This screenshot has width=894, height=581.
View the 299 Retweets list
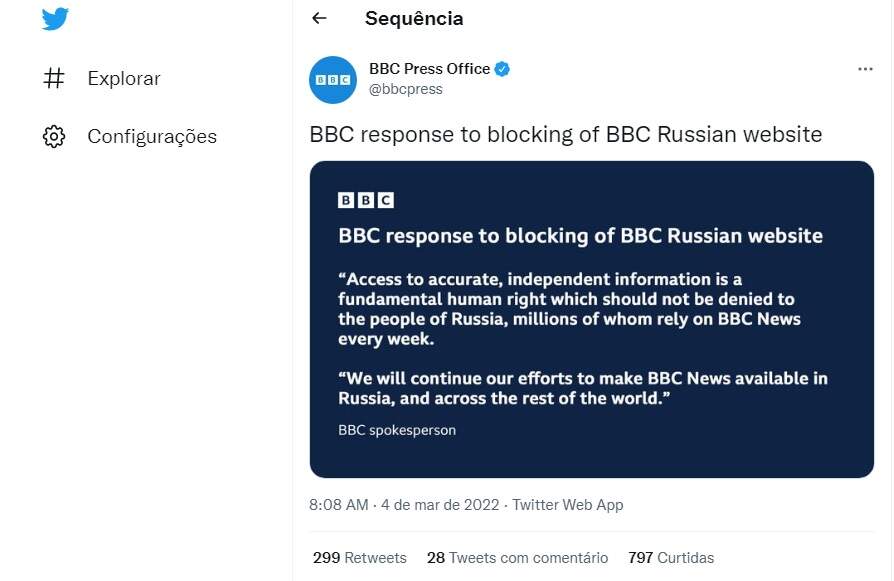click(360, 558)
